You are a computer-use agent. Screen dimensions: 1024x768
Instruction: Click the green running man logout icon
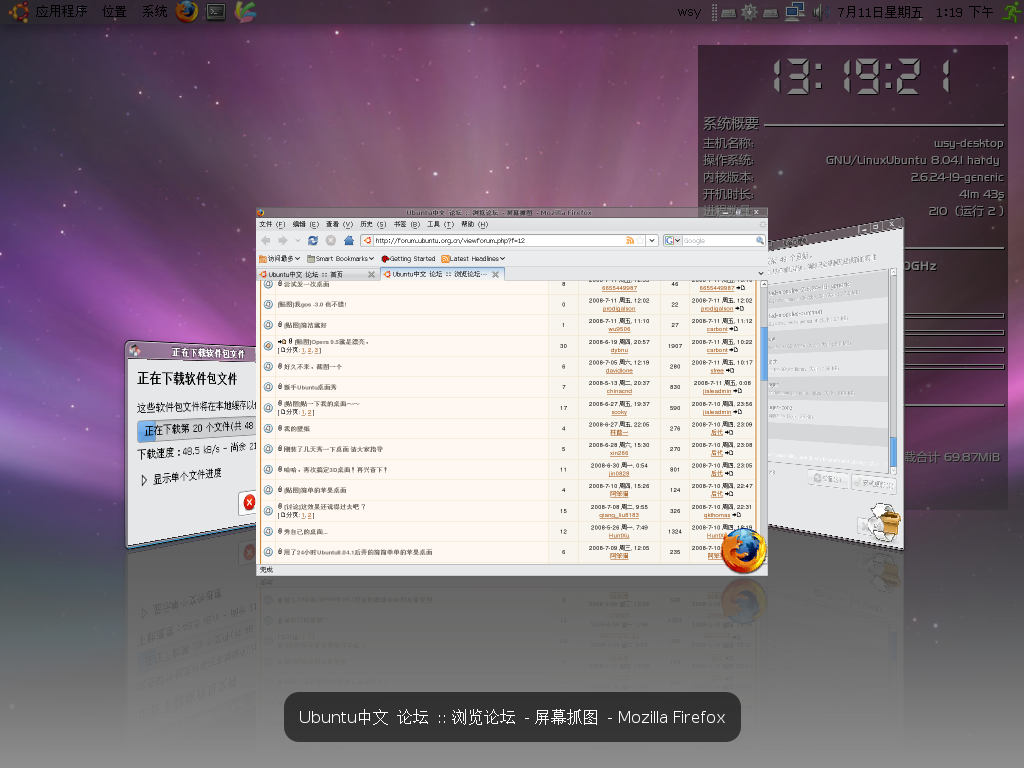1012,12
